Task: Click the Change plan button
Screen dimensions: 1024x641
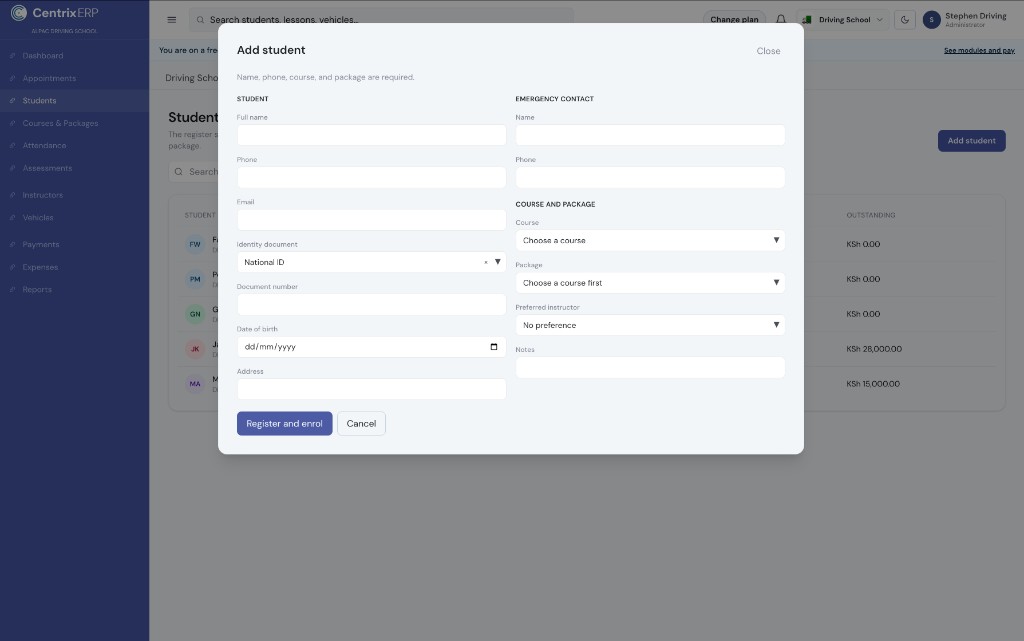Action: click(734, 20)
